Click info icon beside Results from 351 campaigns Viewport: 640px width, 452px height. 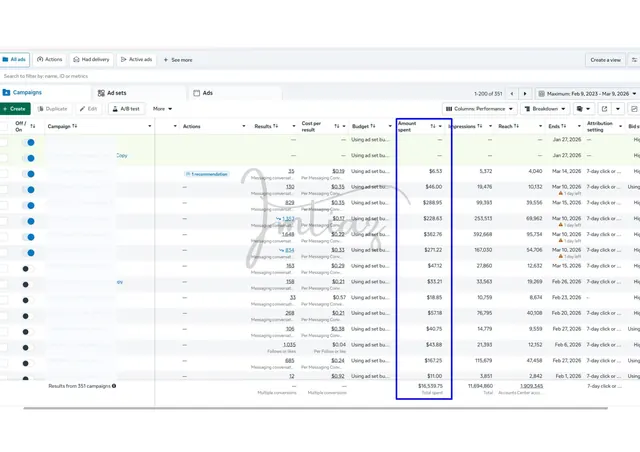click(x=114, y=386)
